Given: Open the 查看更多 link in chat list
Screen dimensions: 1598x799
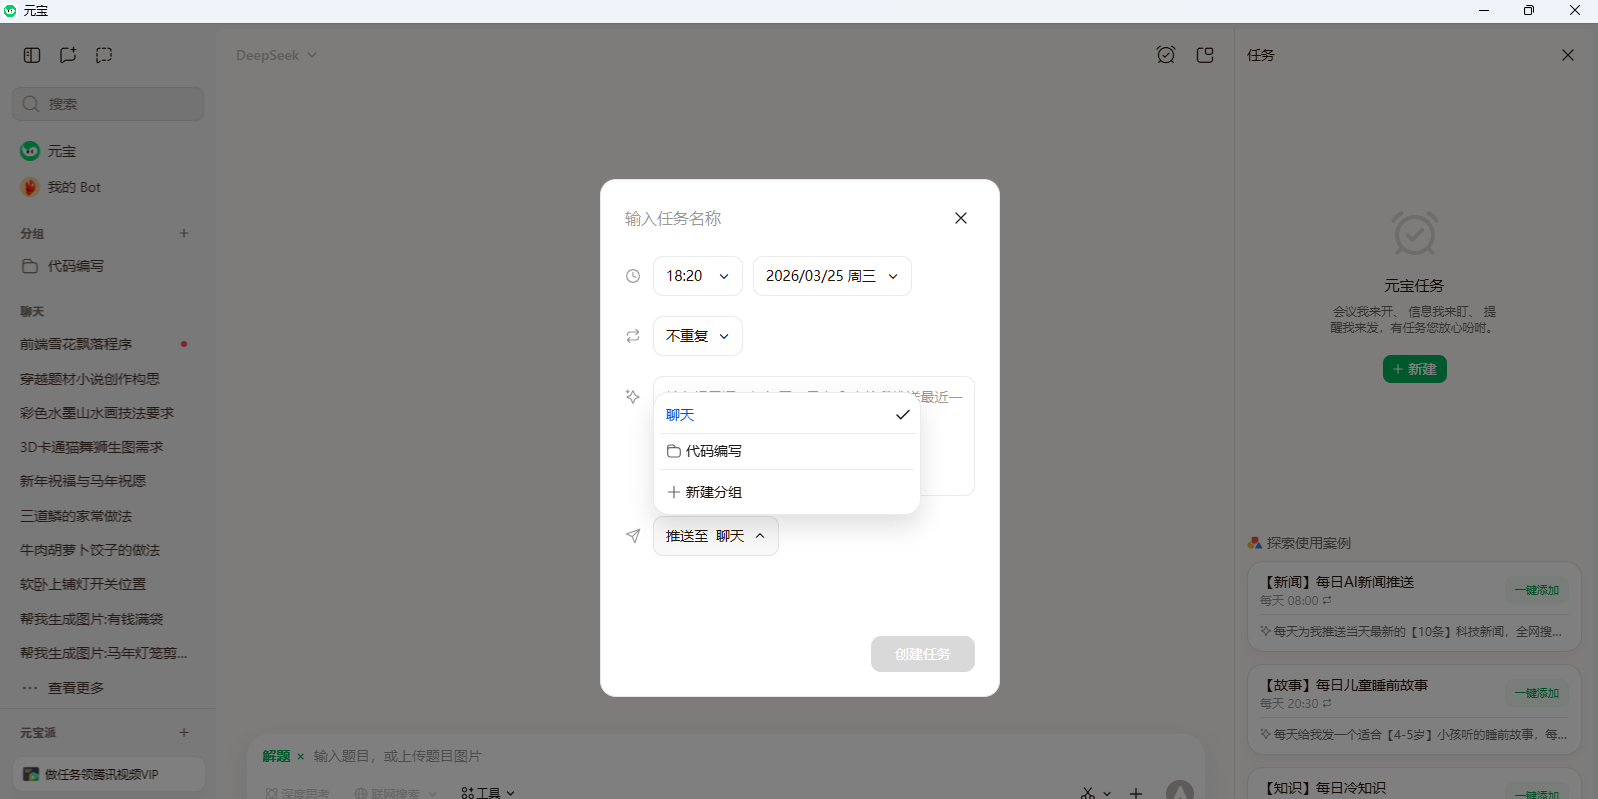Looking at the screenshot, I should click(x=75, y=688).
